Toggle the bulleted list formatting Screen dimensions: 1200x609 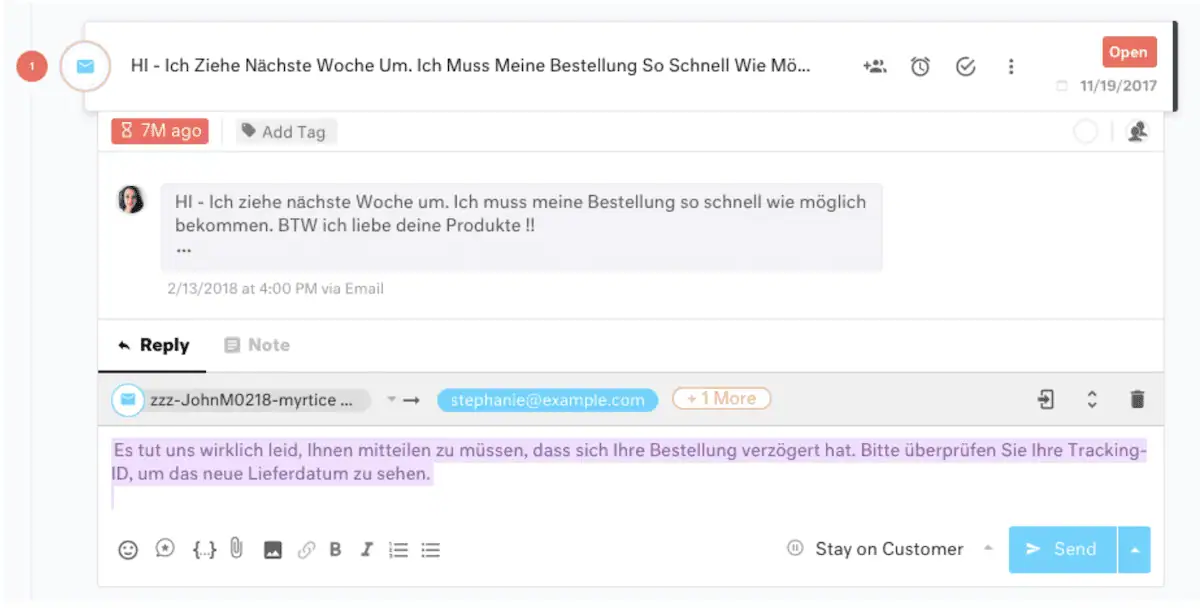tap(431, 549)
